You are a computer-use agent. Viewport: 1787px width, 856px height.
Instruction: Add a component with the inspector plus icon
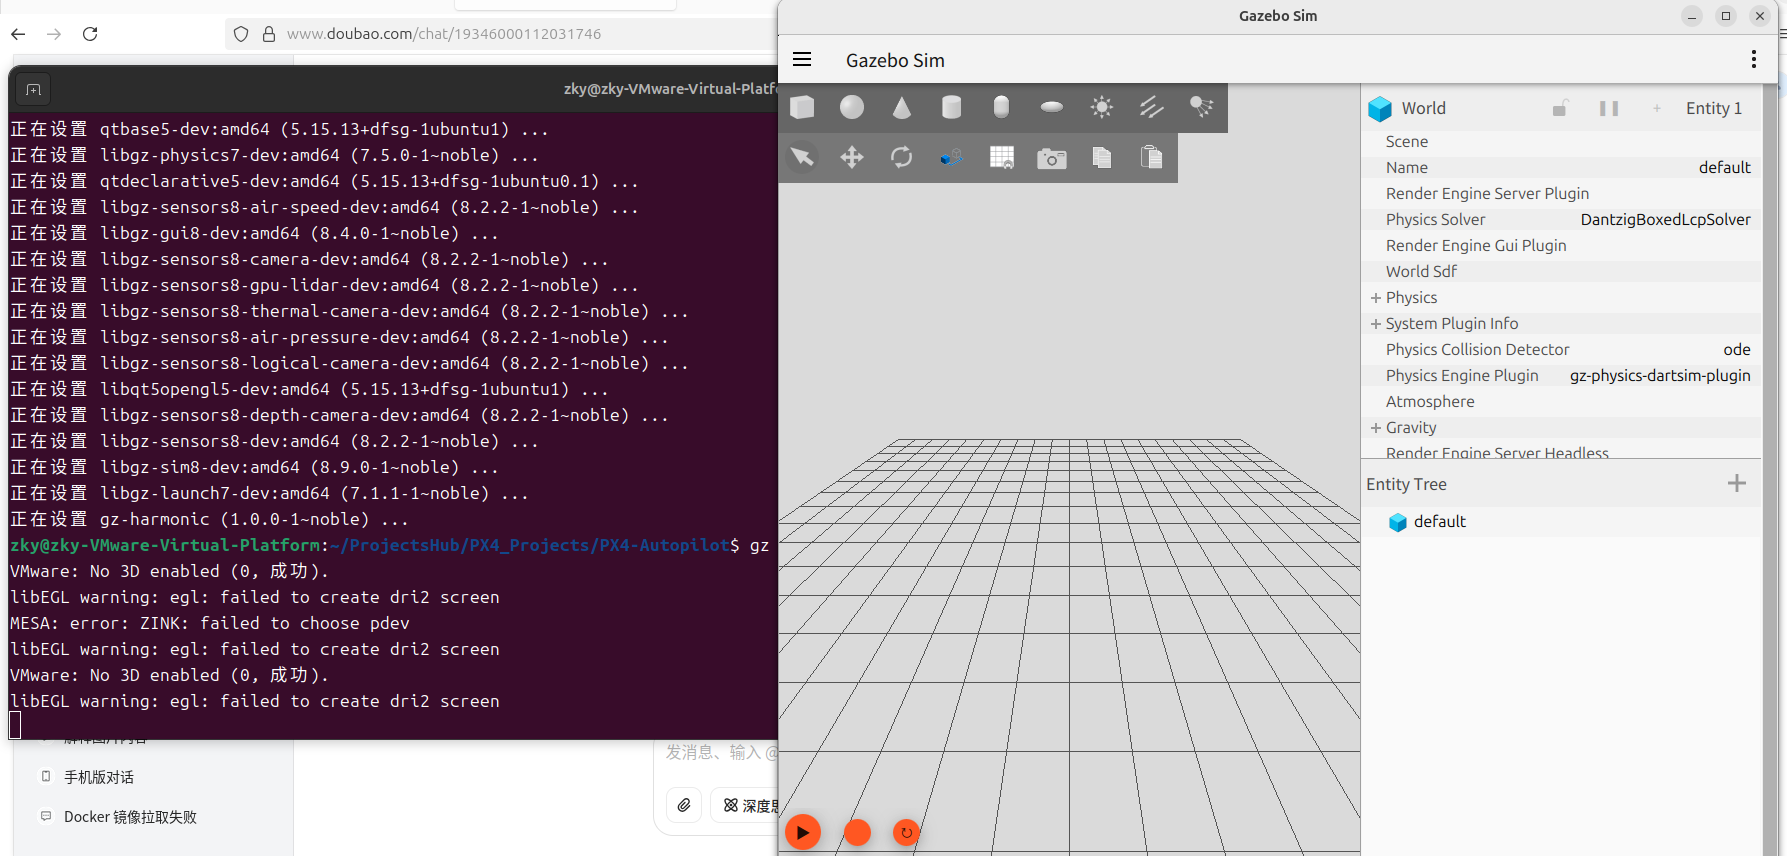(x=1657, y=108)
